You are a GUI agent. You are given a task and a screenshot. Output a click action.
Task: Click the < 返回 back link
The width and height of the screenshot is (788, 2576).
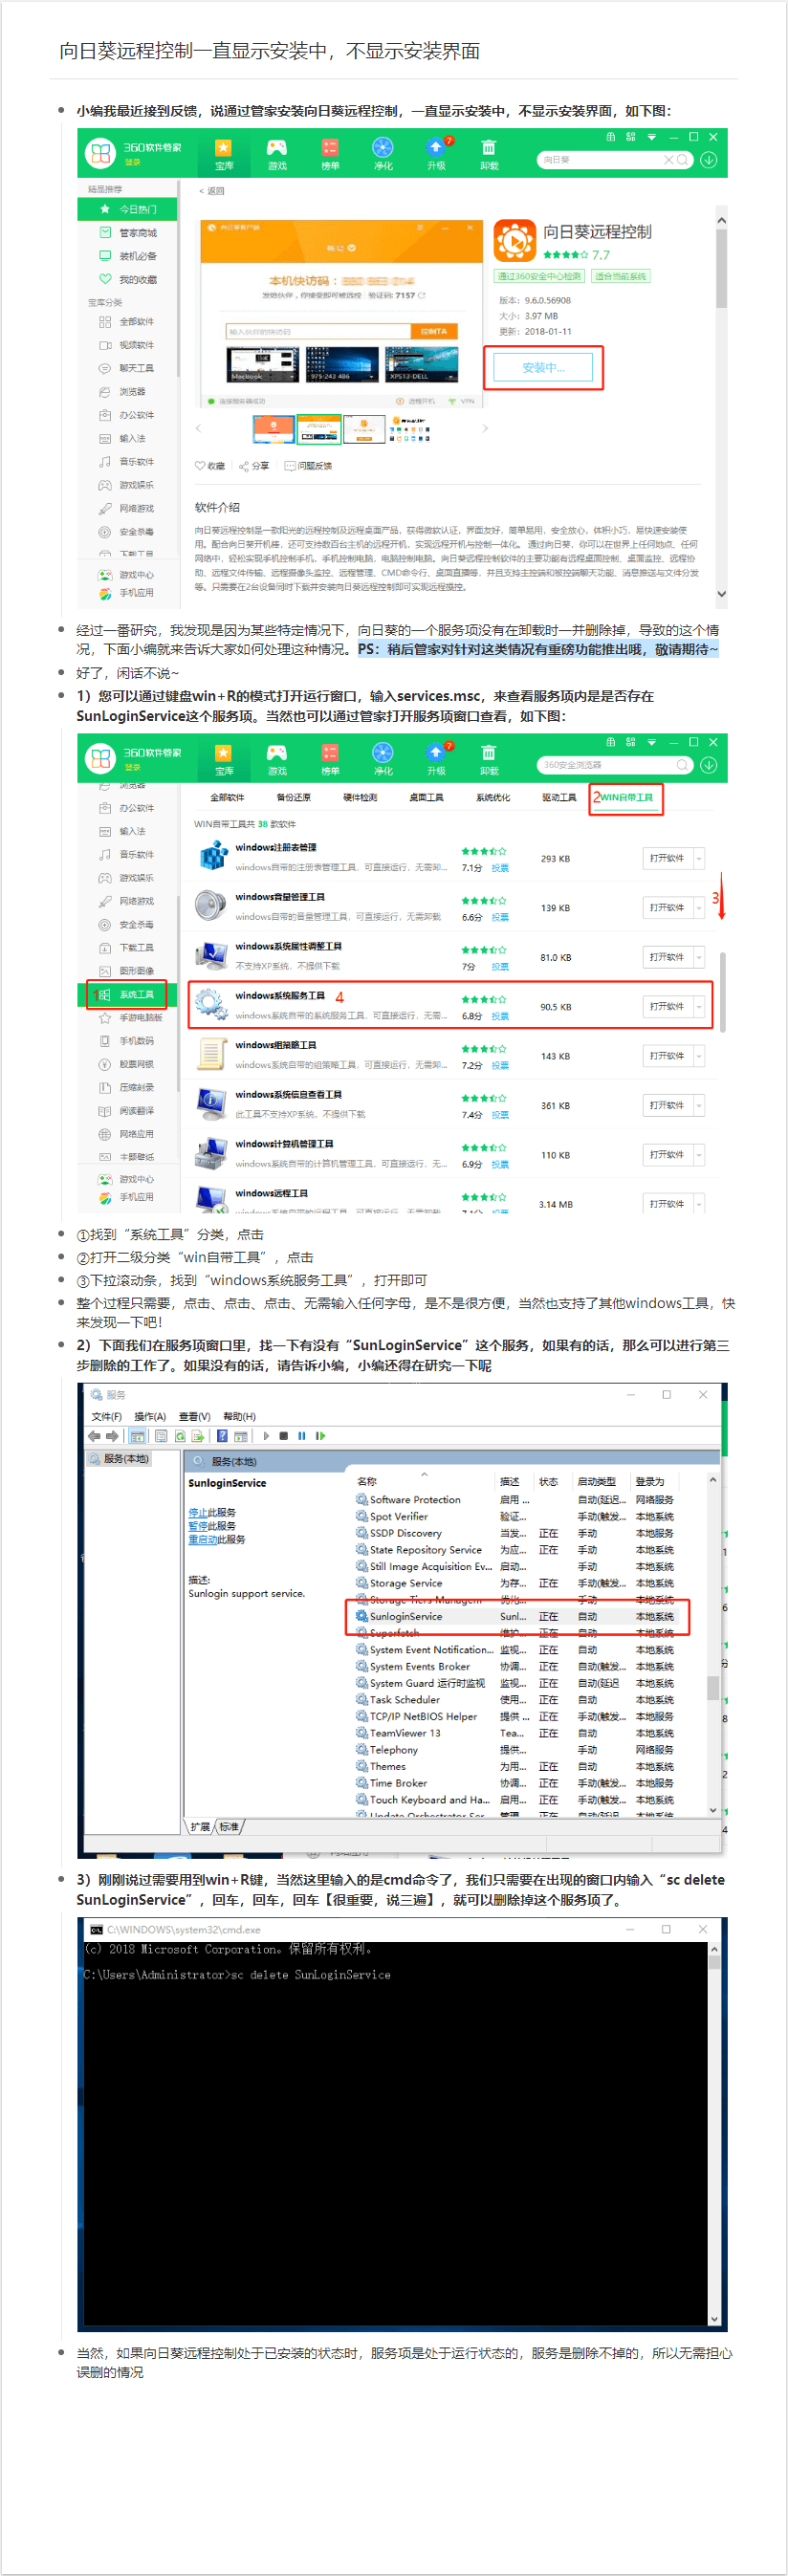211,190
